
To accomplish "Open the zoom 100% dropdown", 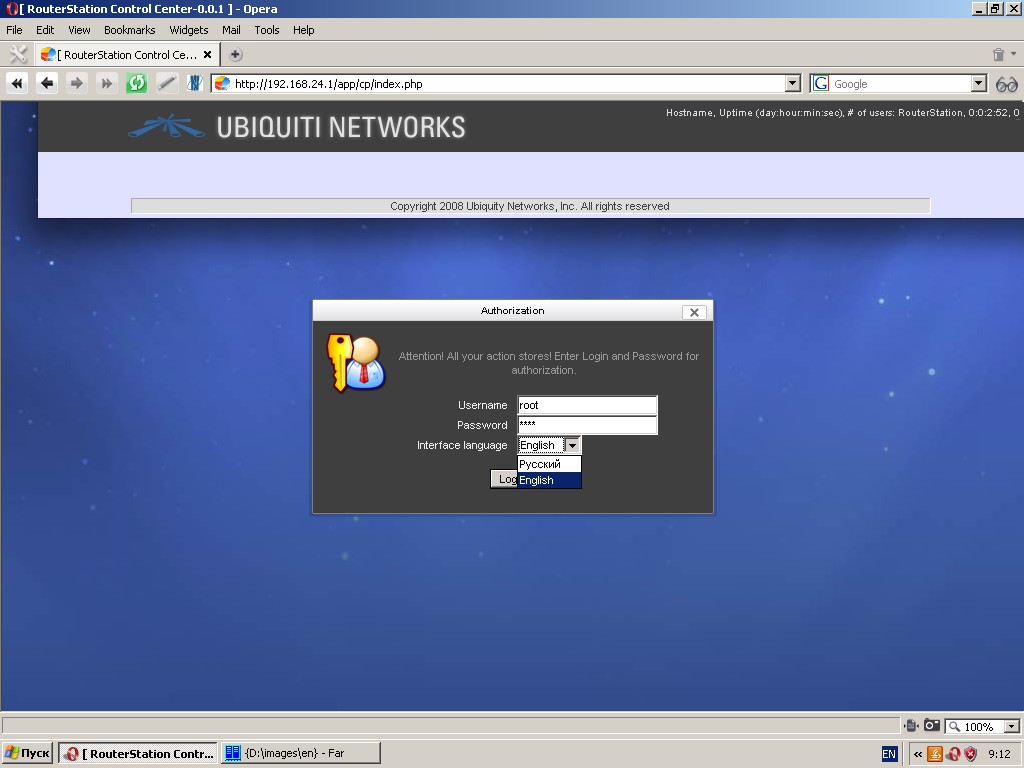I will pos(1012,726).
